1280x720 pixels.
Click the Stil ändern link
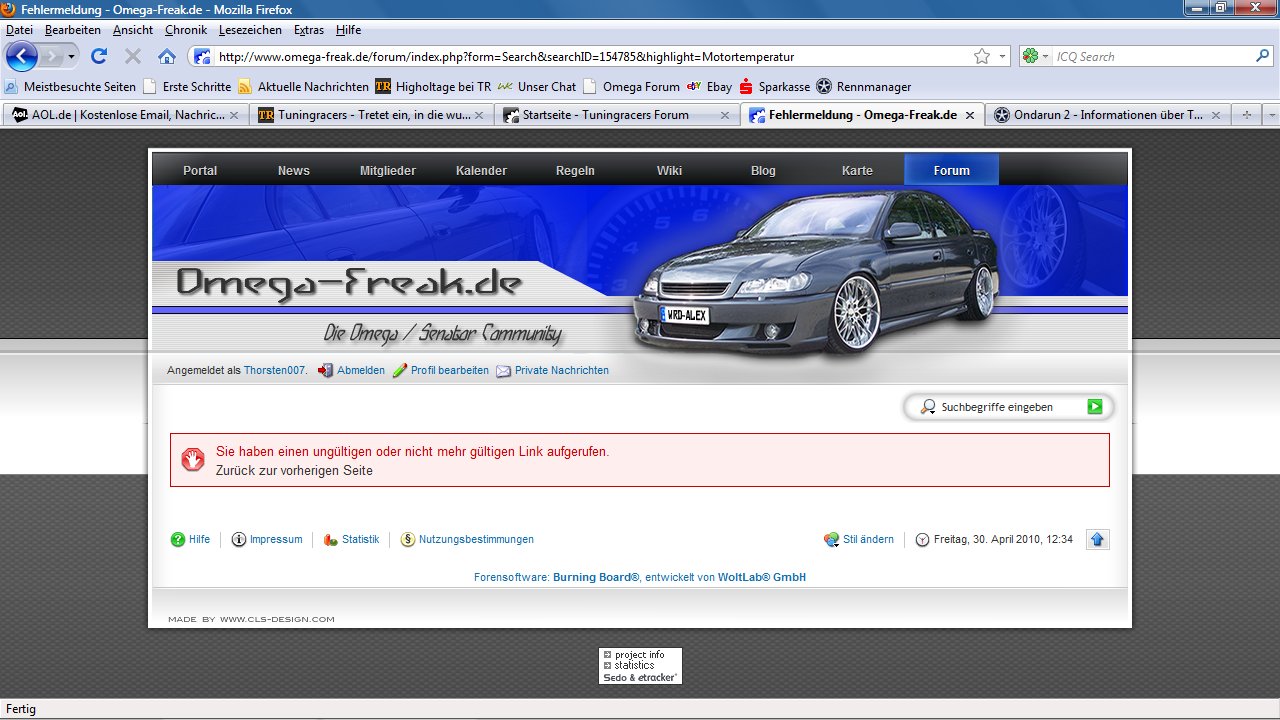pyautogui.click(x=868, y=539)
